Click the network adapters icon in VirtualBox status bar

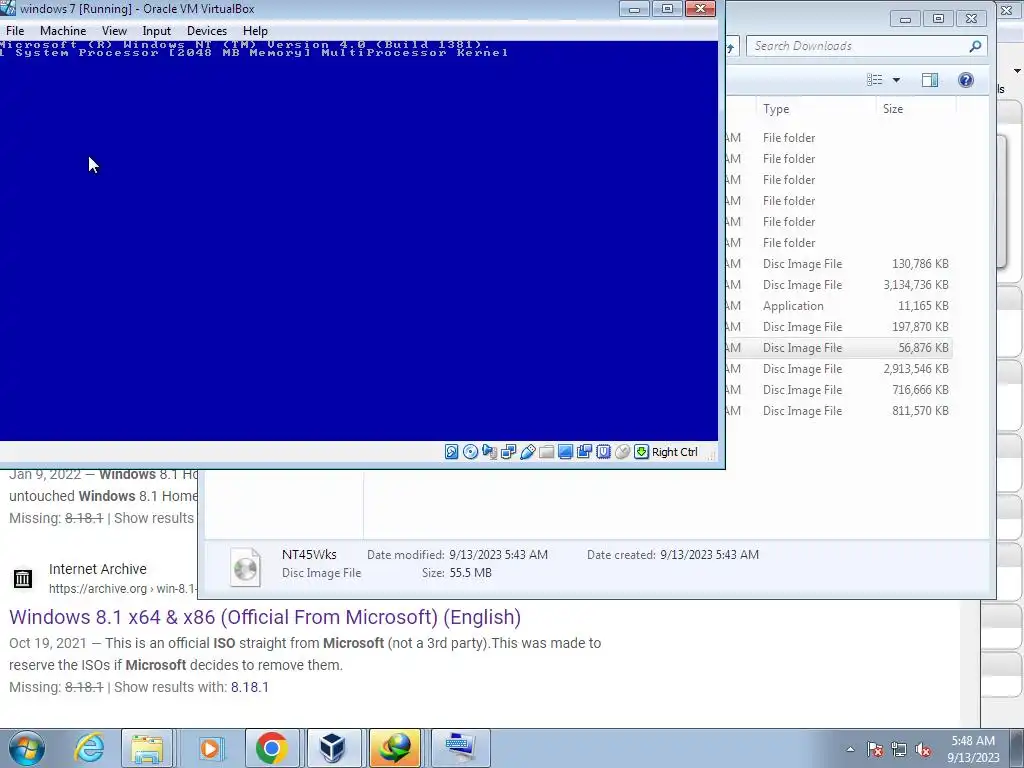[x=508, y=452]
